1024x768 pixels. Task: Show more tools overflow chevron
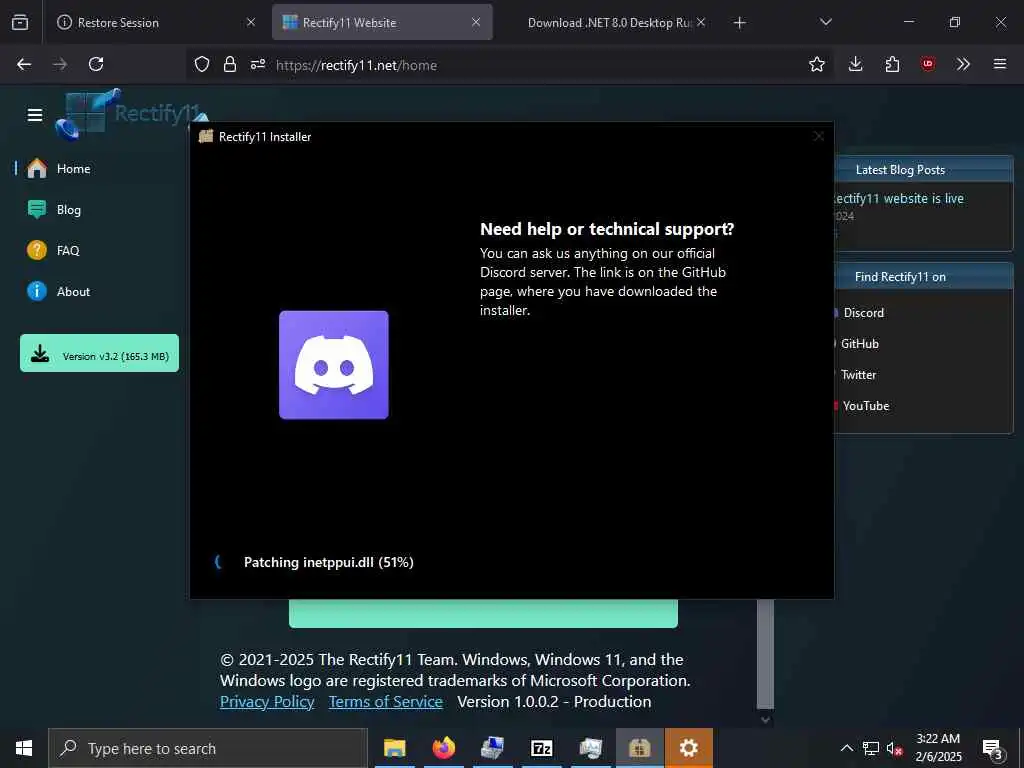click(x=963, y=64)
